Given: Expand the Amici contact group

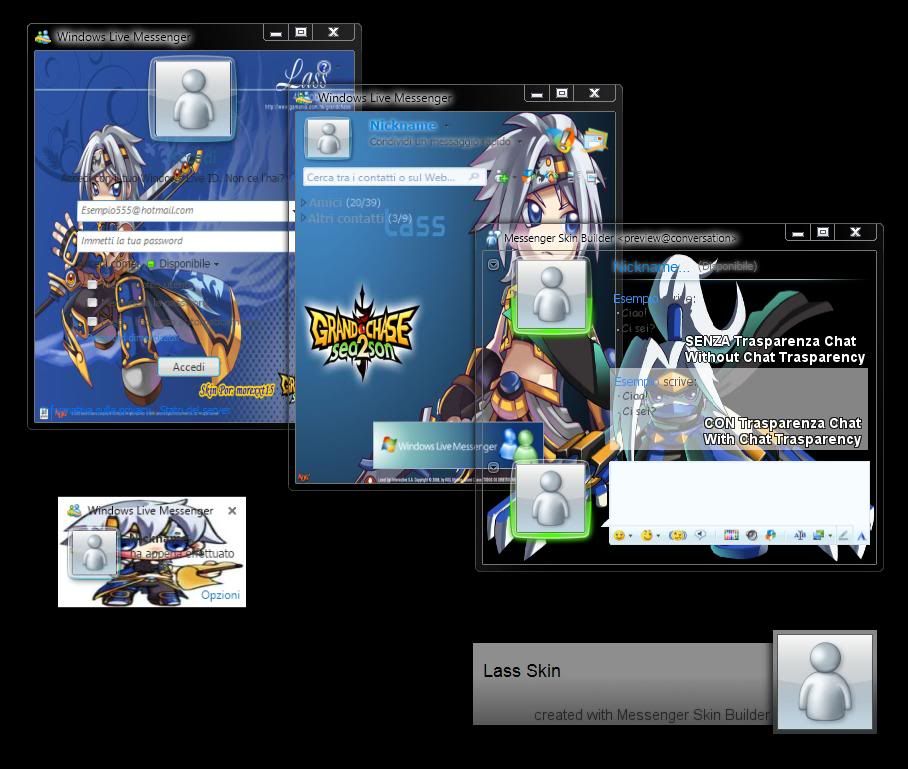Looking at the screenshot, I should (x=304, y=203).
